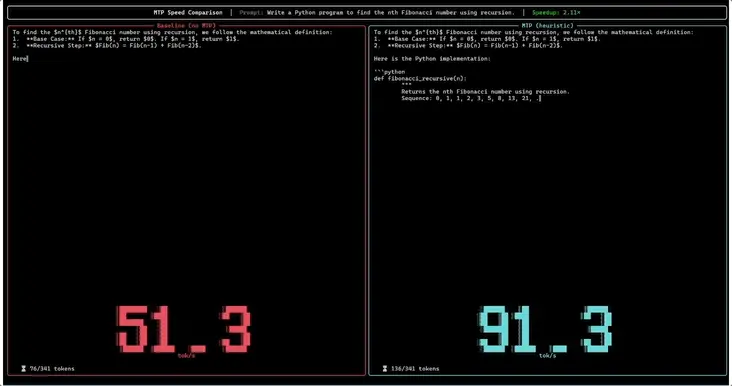Screen dimensions: 732x386
Task: Click the cyan tok/s label in MTP panel
Action: (x=548, y=356)
